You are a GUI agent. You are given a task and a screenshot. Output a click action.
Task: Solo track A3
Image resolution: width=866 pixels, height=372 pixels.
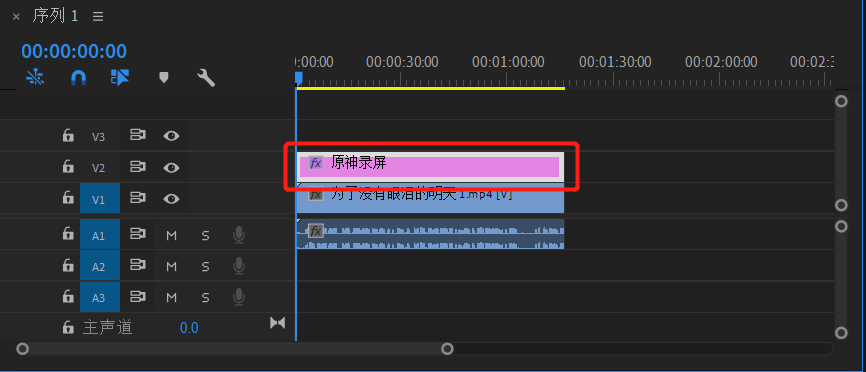coord(205,299)
